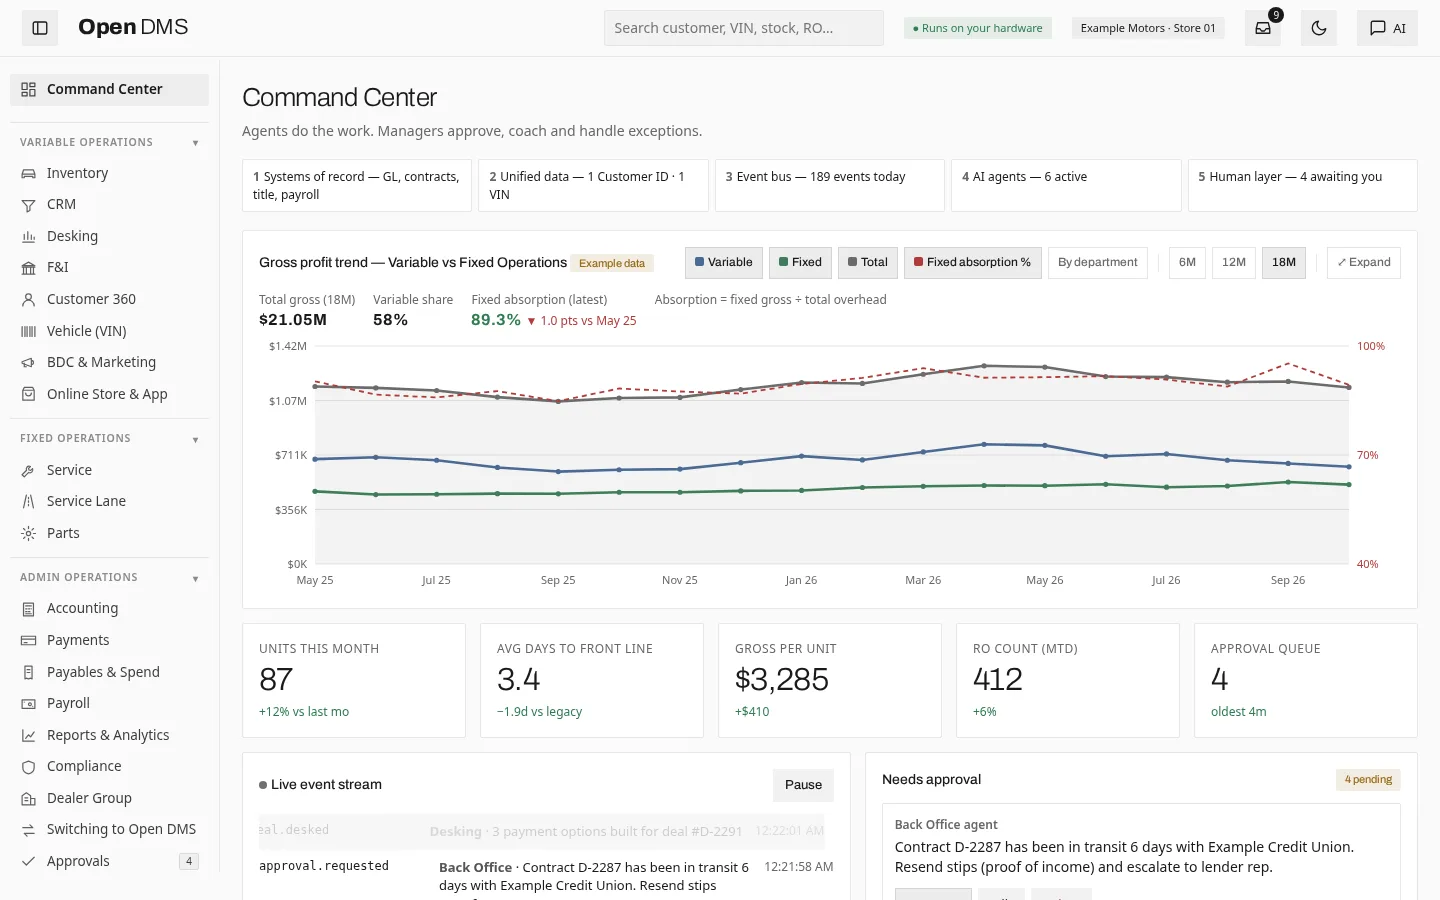Select the 18M time range
Viewport: 1440px width, 900px height.
(x=1284, y=263)
